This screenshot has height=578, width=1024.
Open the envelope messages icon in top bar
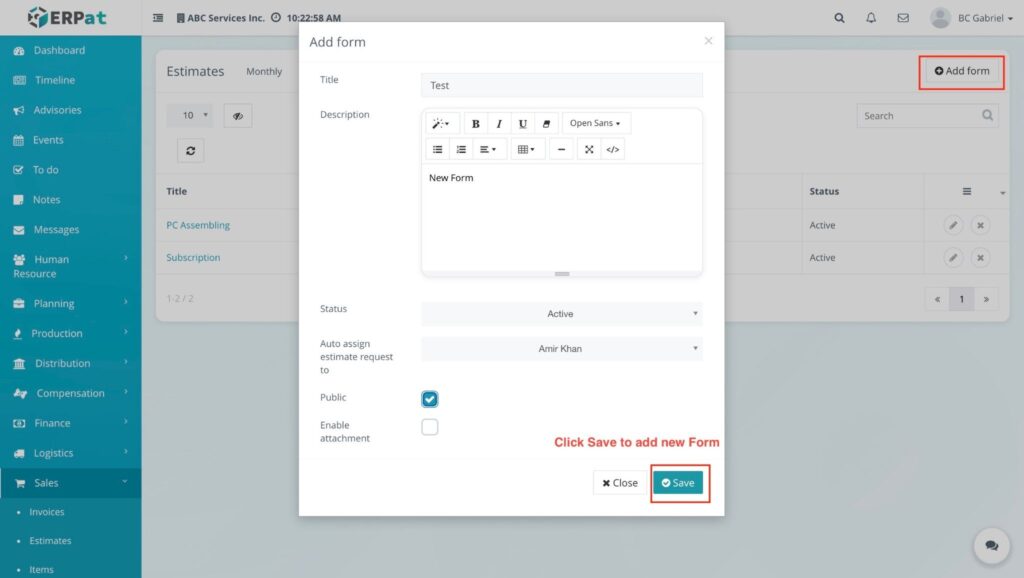[903, 18]
